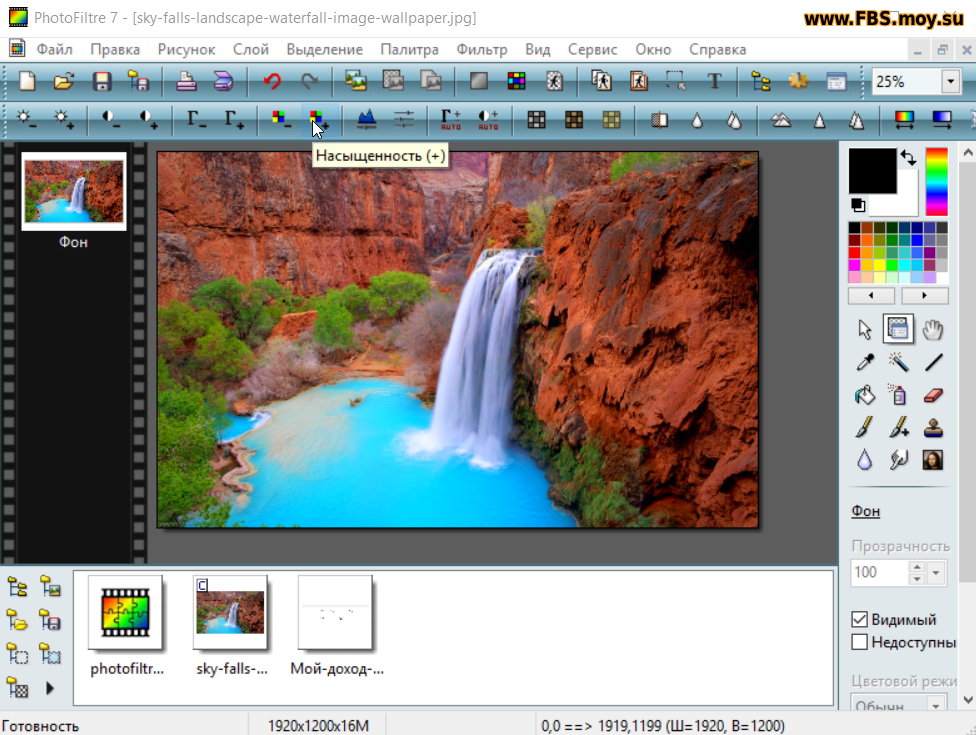Select the Spray can tool

coord(898,395)
